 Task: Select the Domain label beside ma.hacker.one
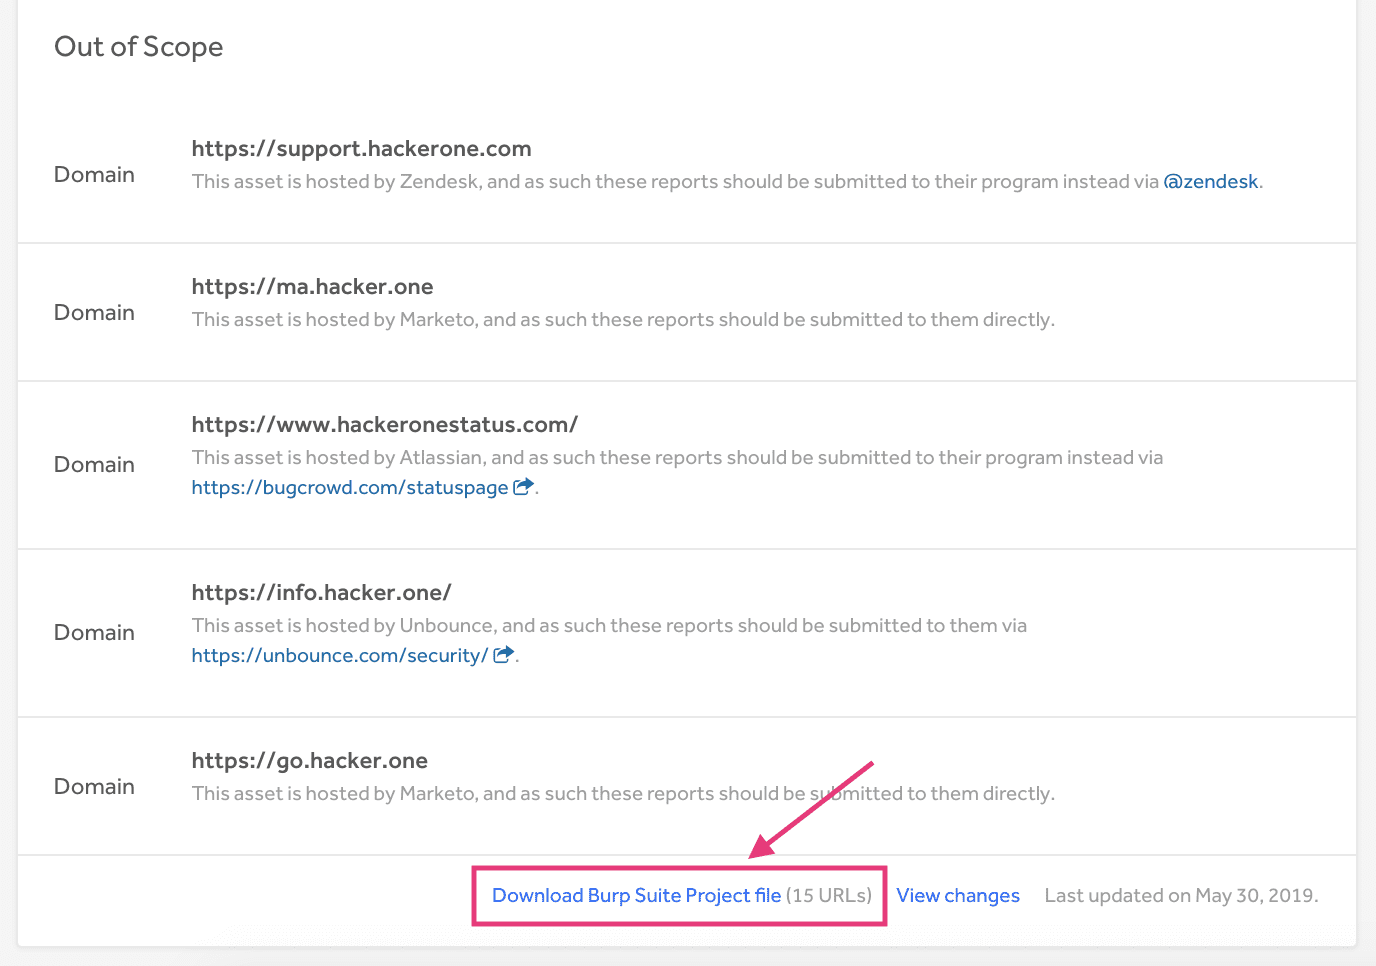point(94,313)
